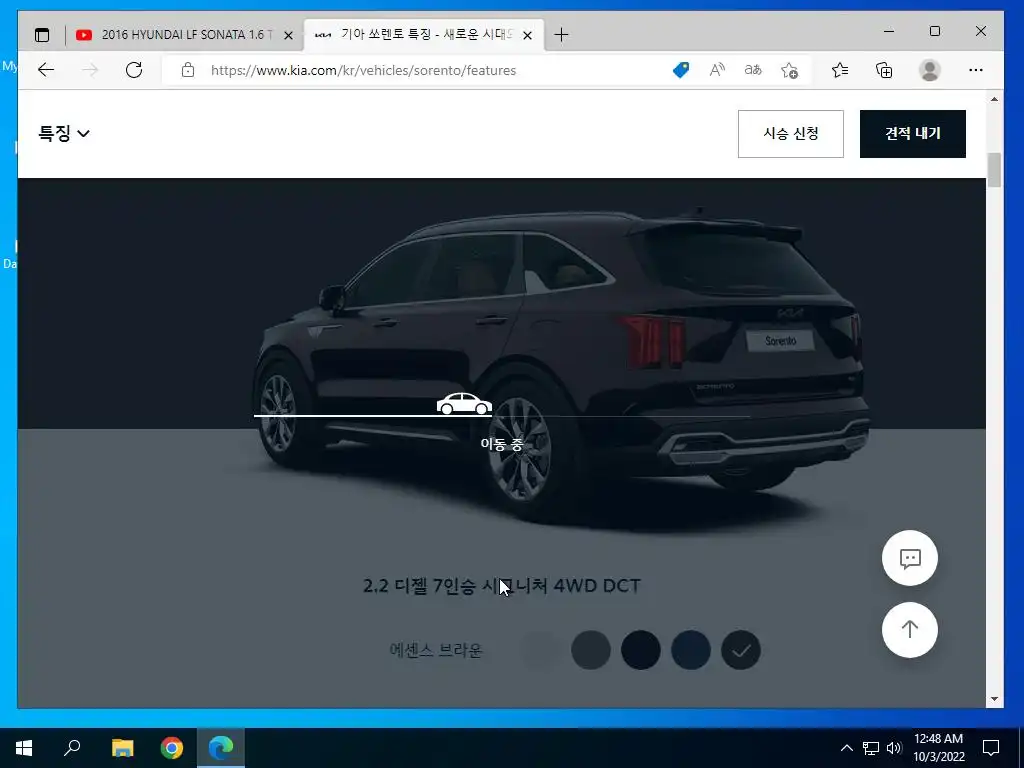The height and width of the screenshot is (768, 1024).
Task: Click the scrollbar down arrow
Action: [994, 699]
